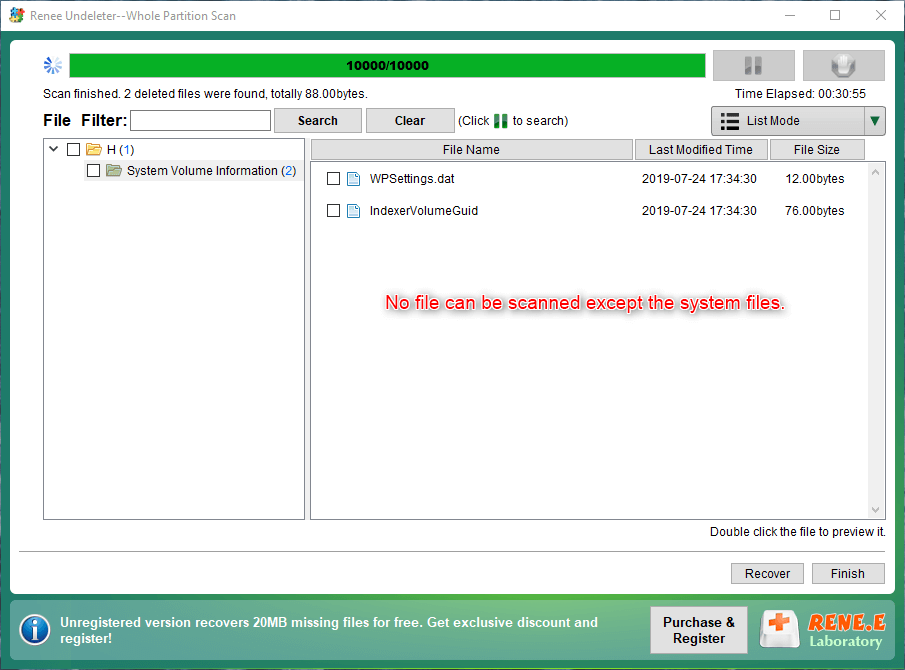Open the List Mode dropdown arrow
905x670 pixels.
(x=875, y=121)
